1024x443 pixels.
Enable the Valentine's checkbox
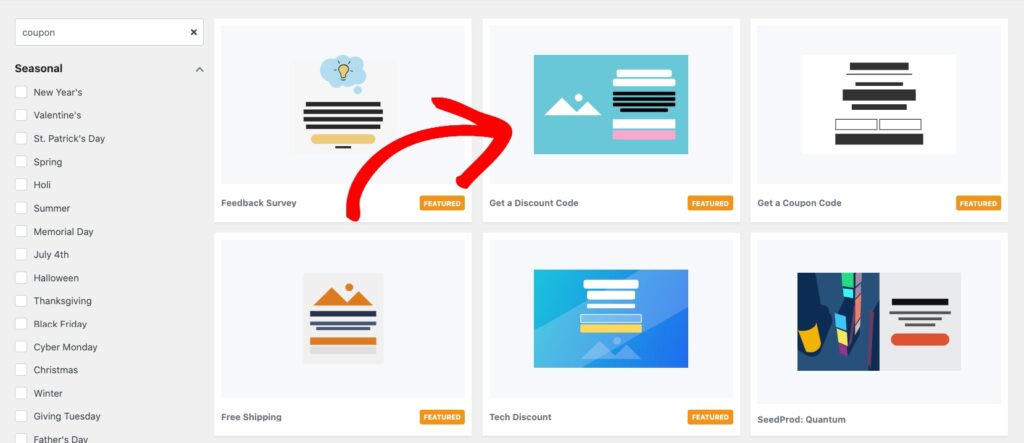click(x=21, y=115)
